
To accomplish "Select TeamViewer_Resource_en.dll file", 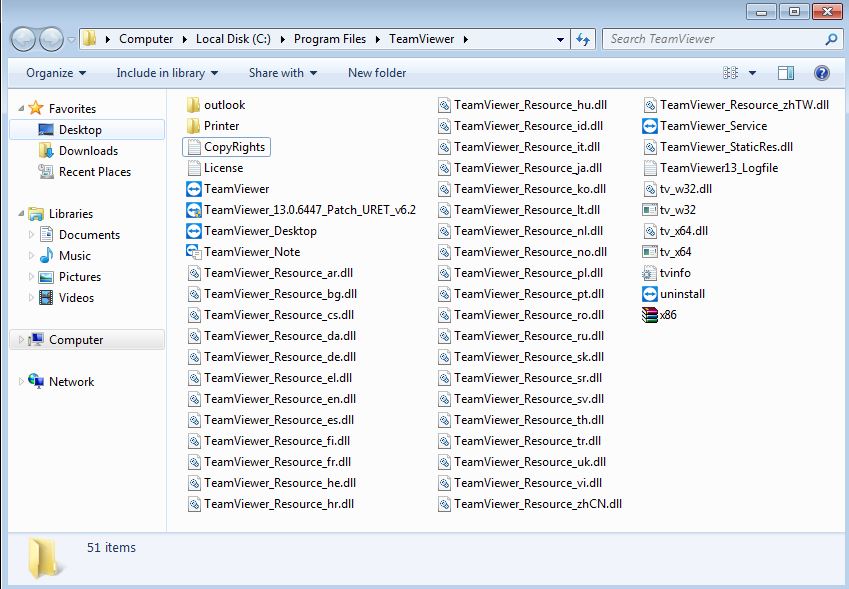I will pyautogui.click(x=272, y=399).
